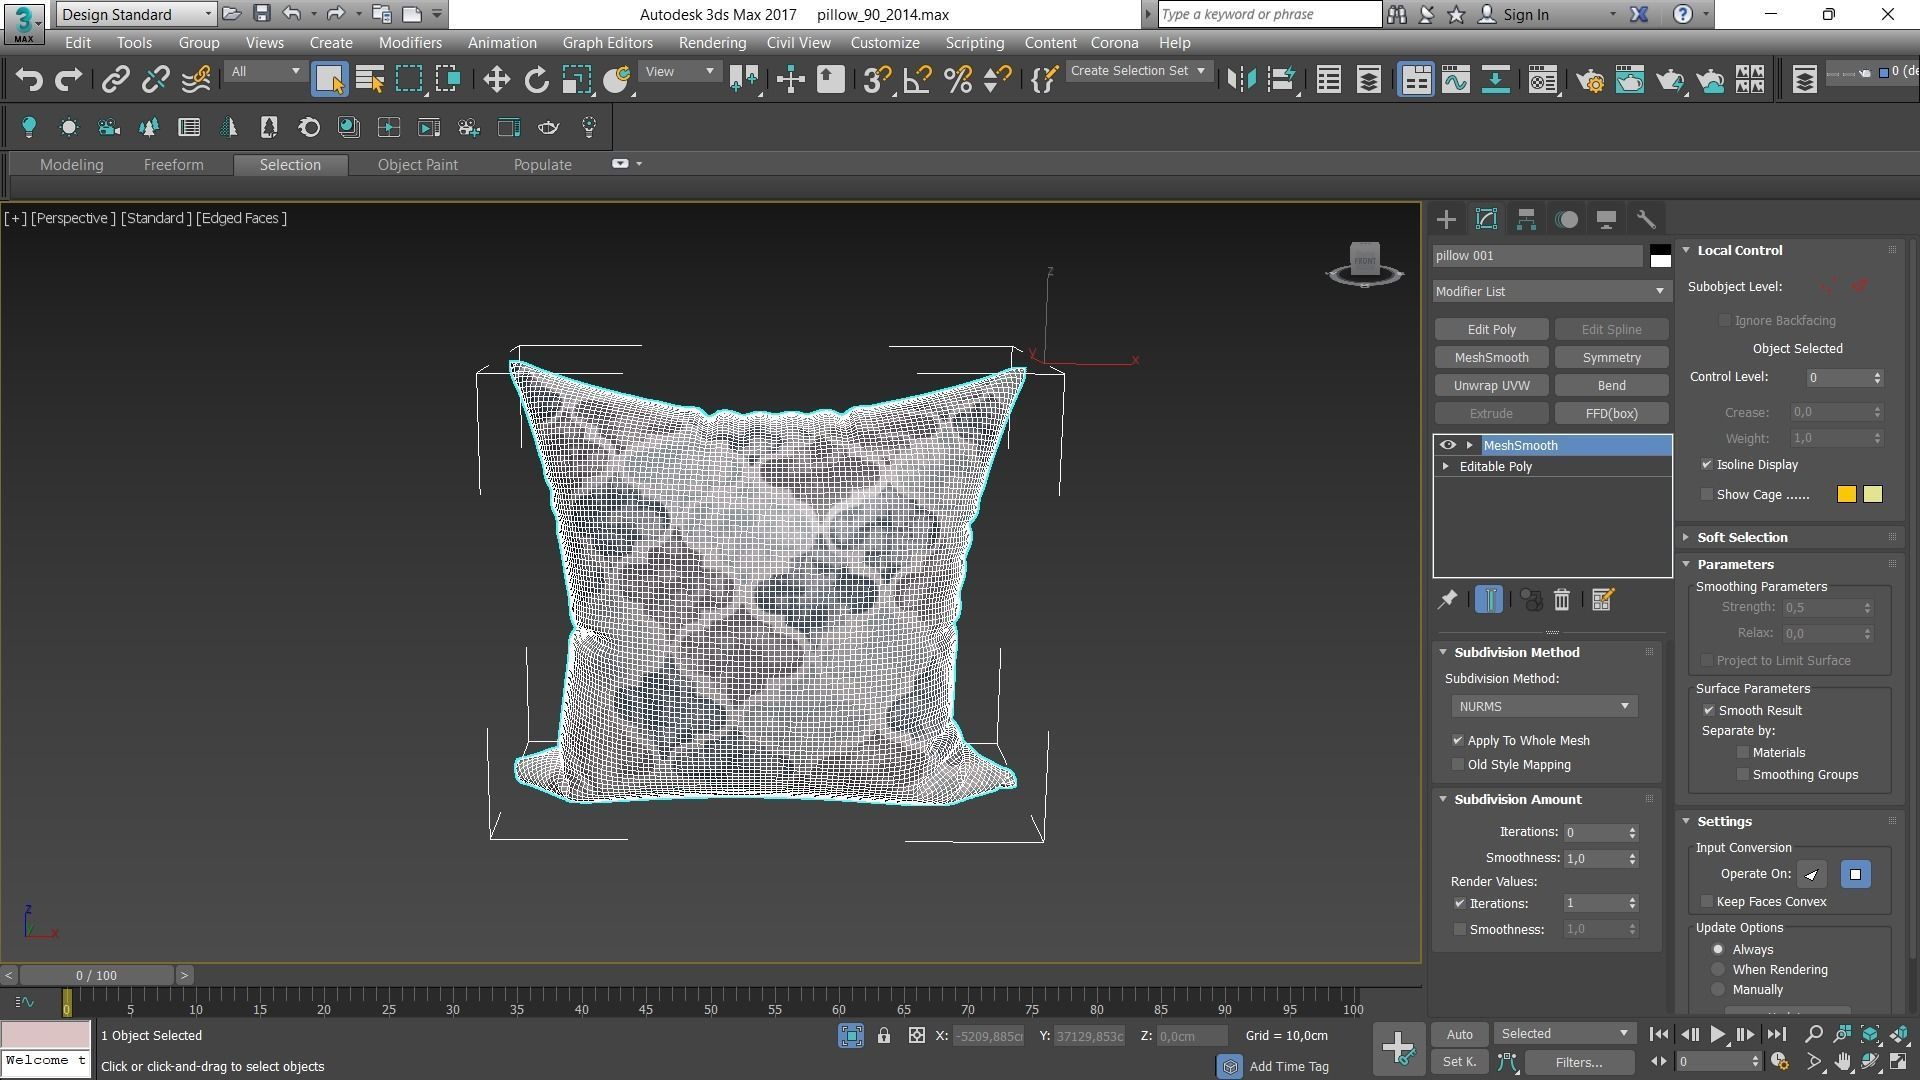Click Remove modifier trash icon

pos(1562,600)
